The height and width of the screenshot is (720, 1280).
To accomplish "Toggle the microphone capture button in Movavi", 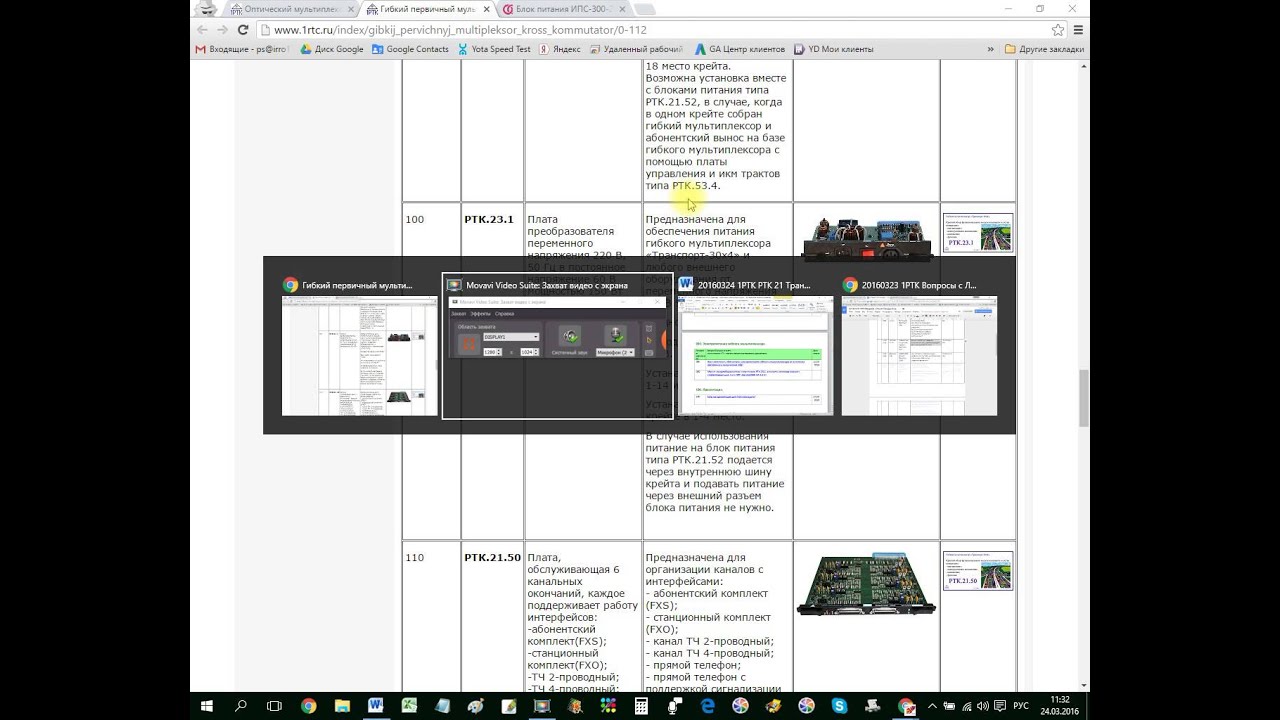I will pyautogui.click(x=615, y=336).
